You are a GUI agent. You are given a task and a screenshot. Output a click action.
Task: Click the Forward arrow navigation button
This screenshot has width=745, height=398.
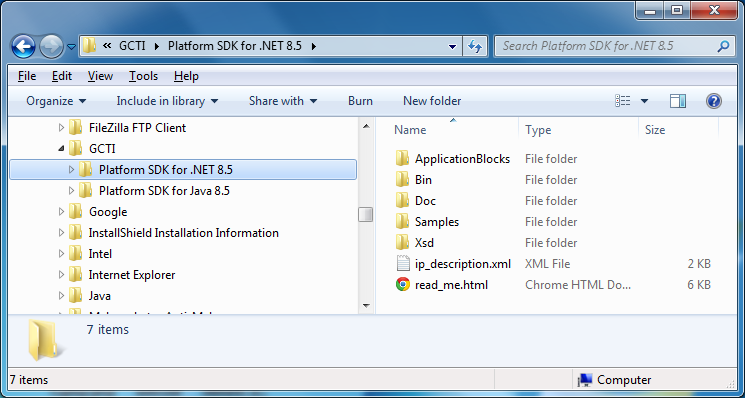51,47
